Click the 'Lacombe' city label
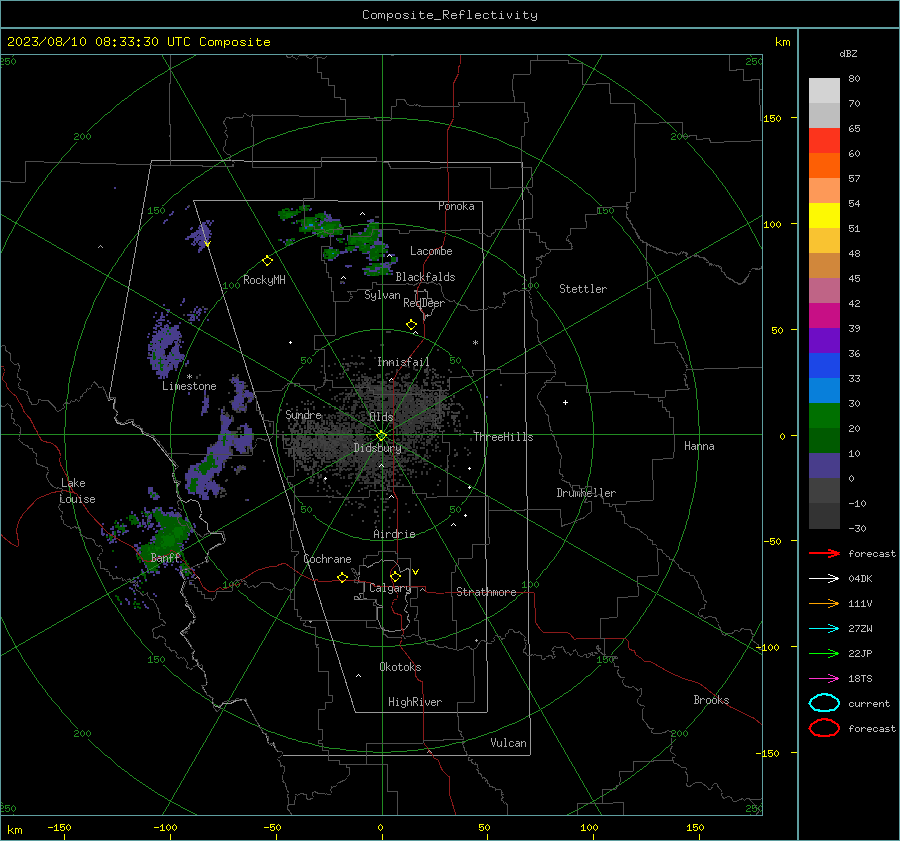 [x=431, y=251]
